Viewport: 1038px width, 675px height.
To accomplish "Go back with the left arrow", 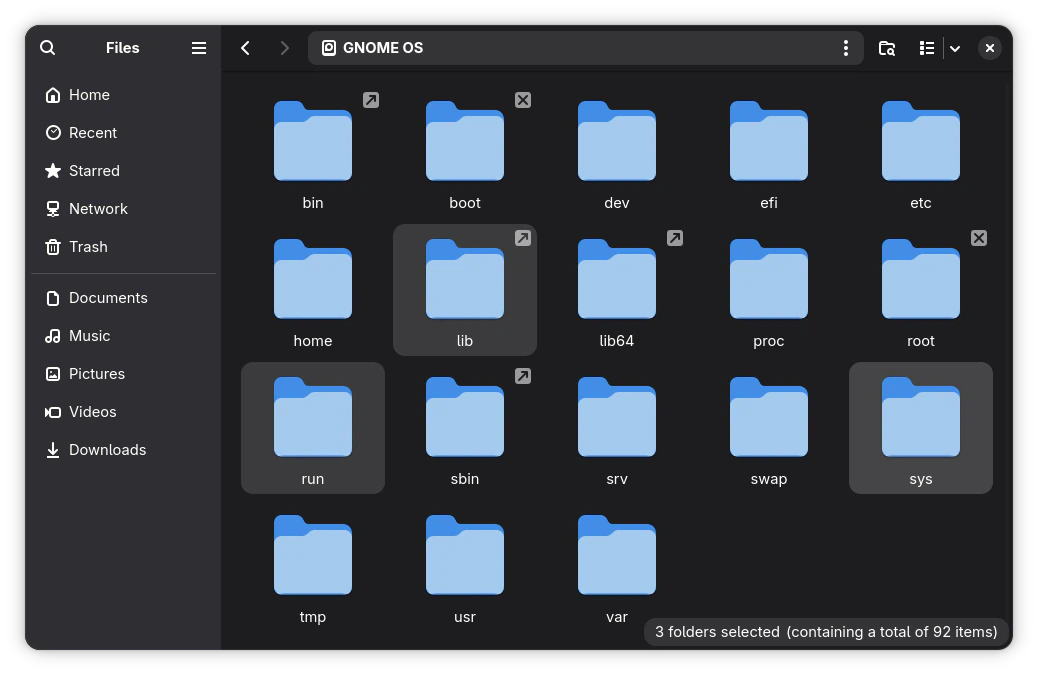I will click(x=246, y=48).
